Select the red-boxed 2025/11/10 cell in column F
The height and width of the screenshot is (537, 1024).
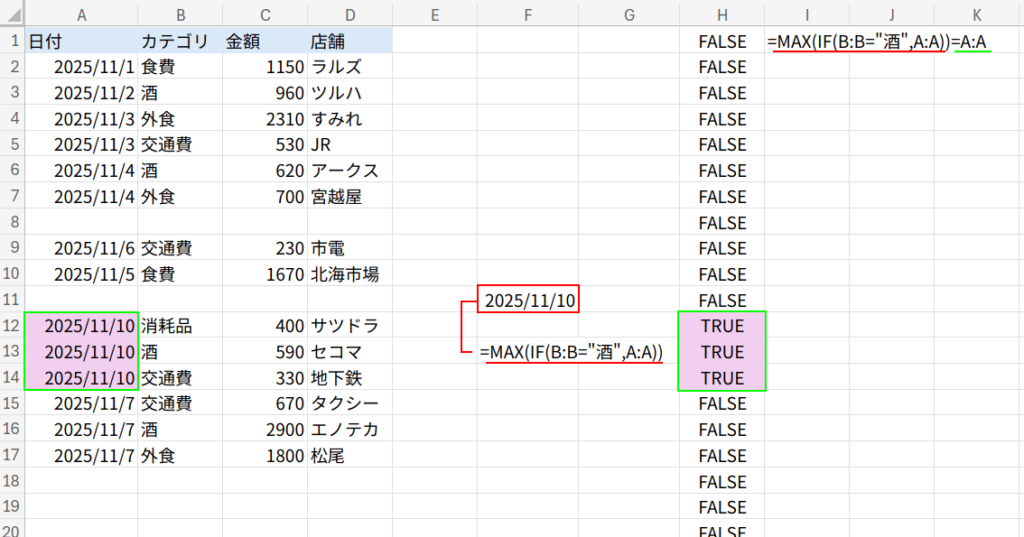(x=529, y=300)
